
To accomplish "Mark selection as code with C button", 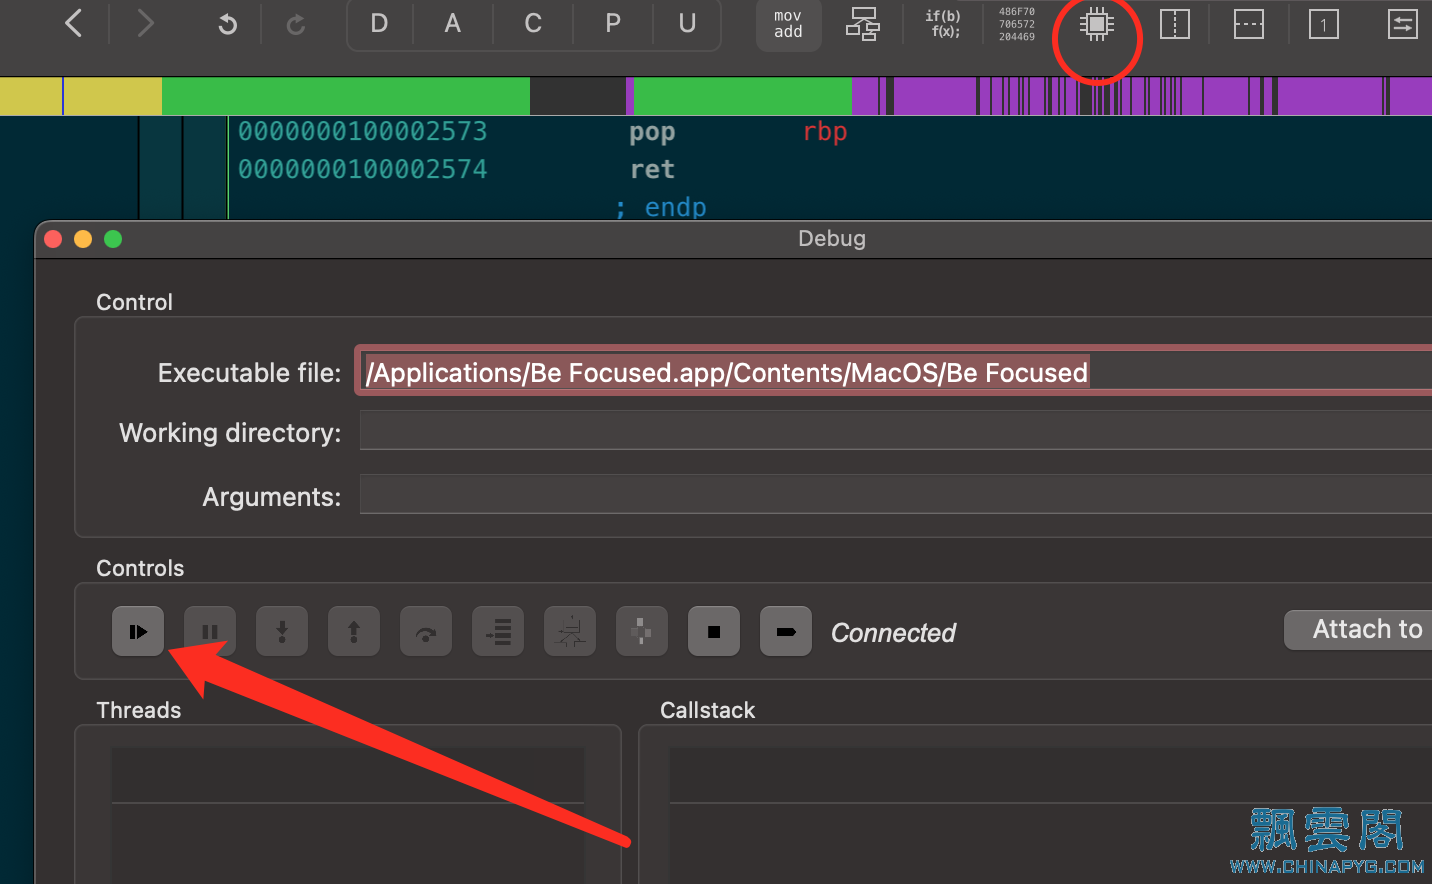I will pyautogui.click(x=533, y=23).
